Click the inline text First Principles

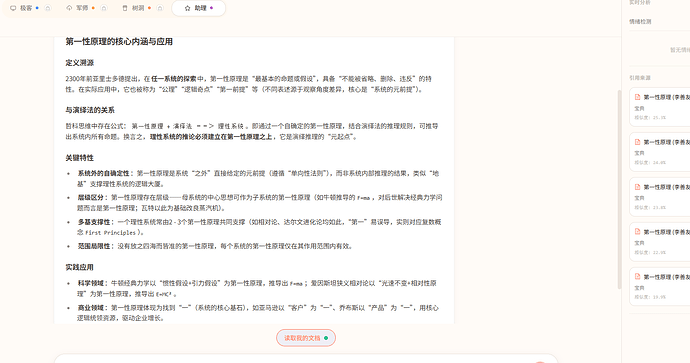(x=110, y=233)
